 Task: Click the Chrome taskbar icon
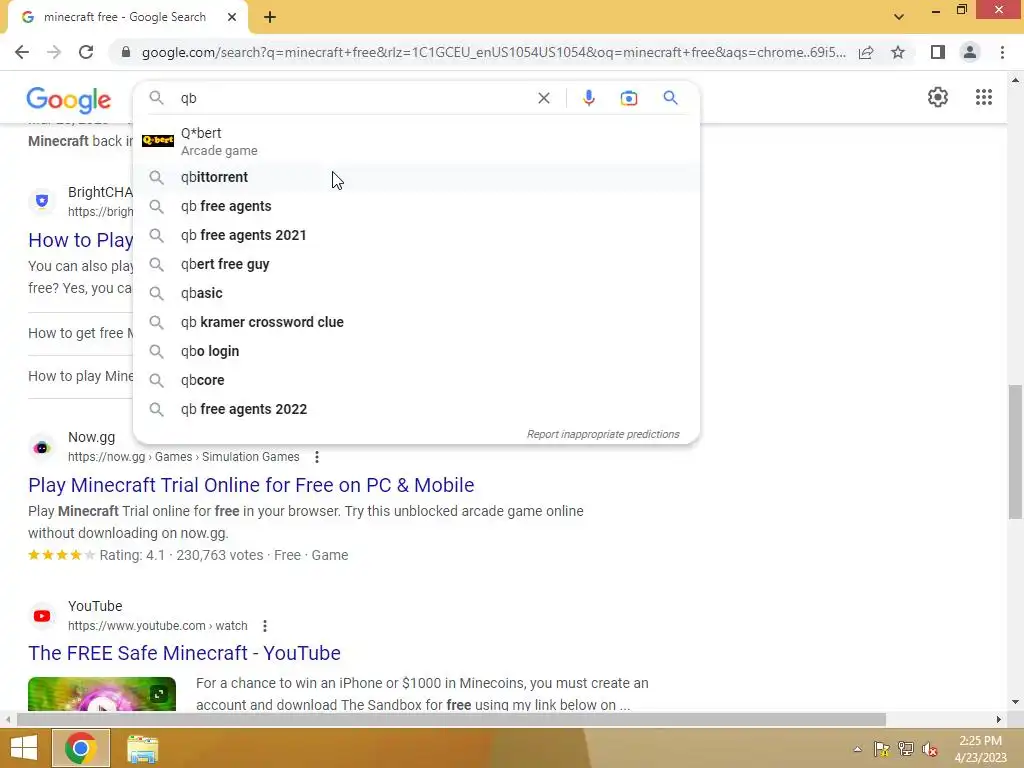(80, 748)
